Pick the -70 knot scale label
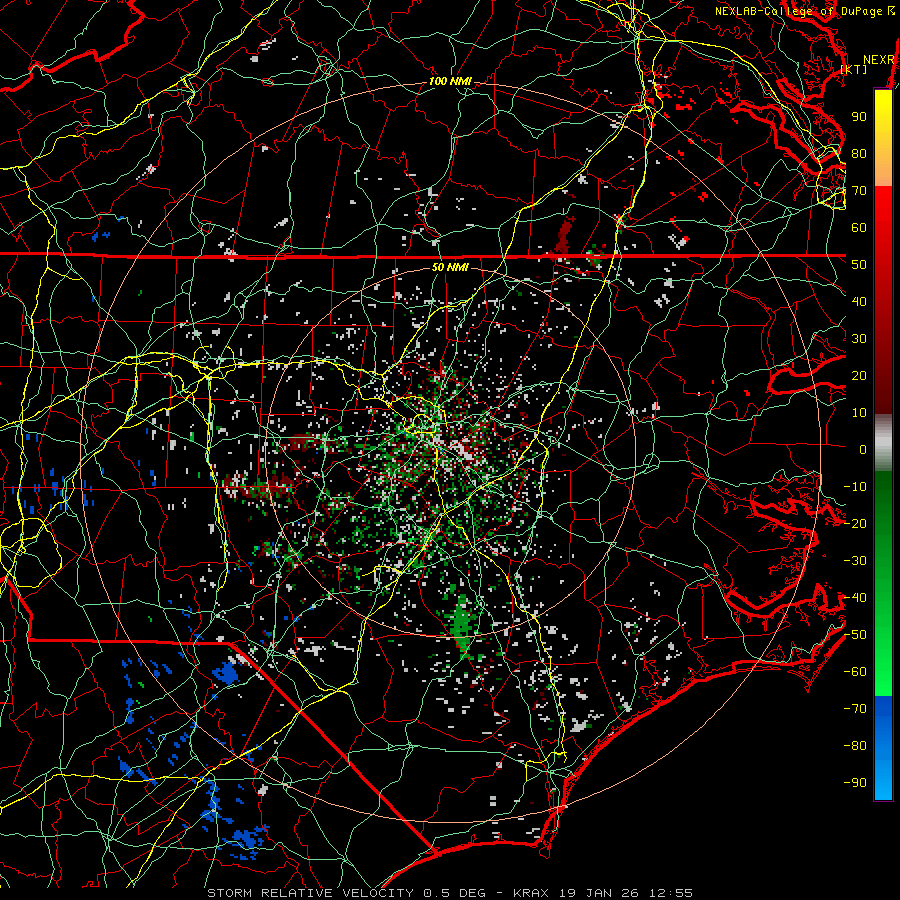The image size is (900, 900). pyautogui.click(x=855, y=709)
